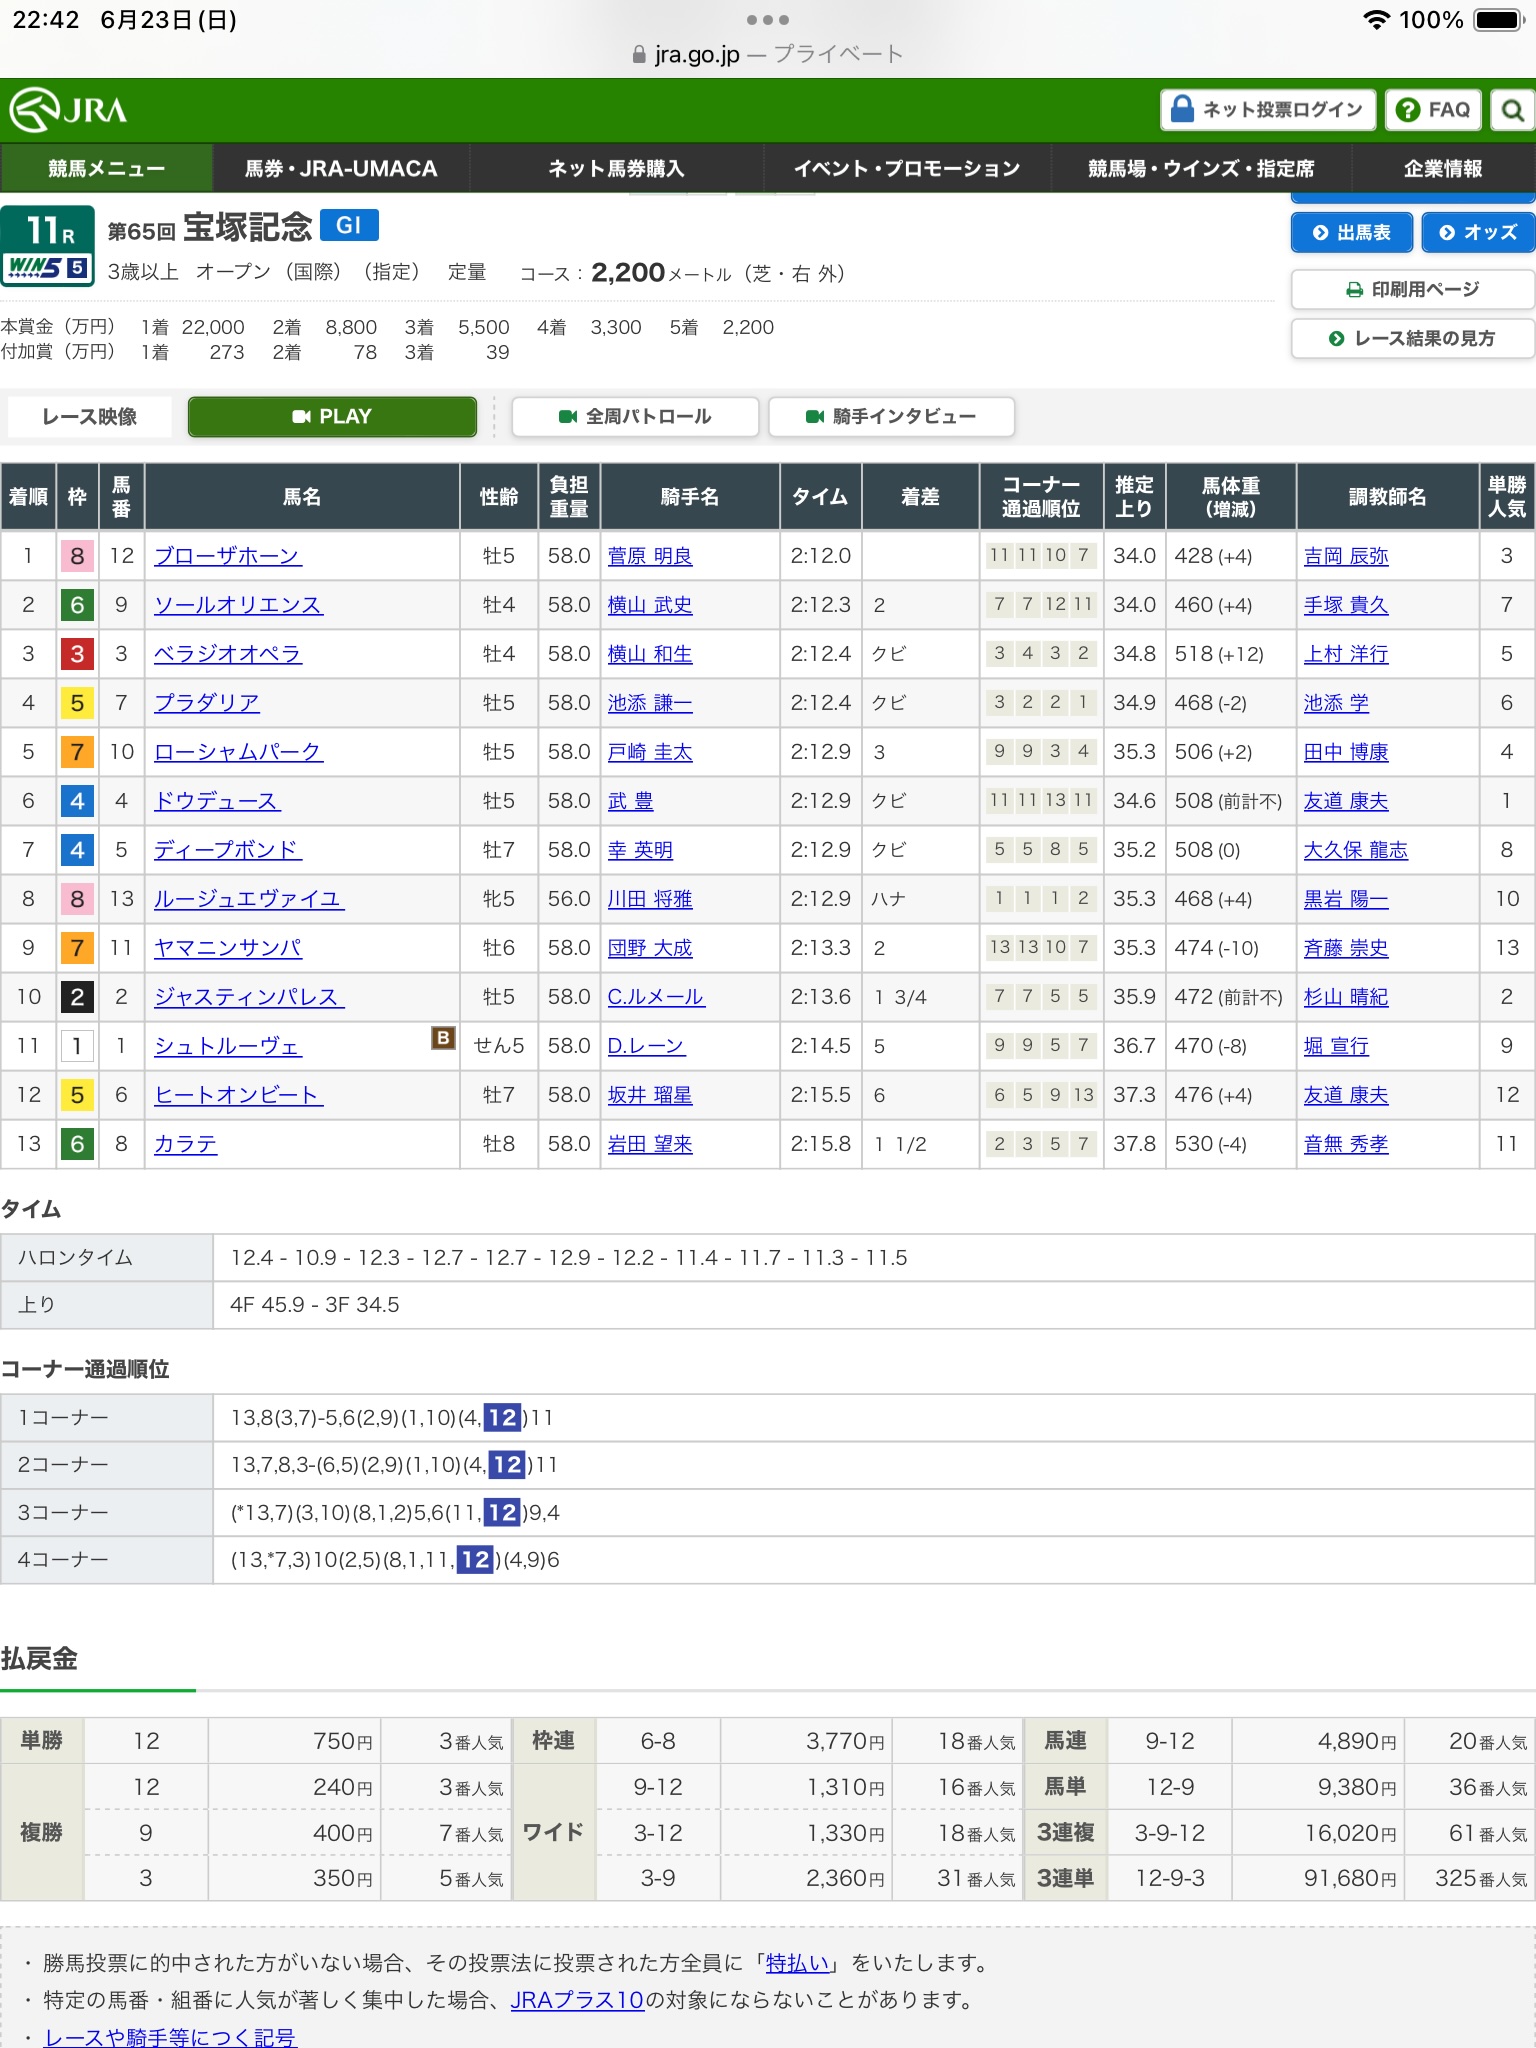Select the レース映像 label
The image size is (1536, 2048).
coord(90,416)
